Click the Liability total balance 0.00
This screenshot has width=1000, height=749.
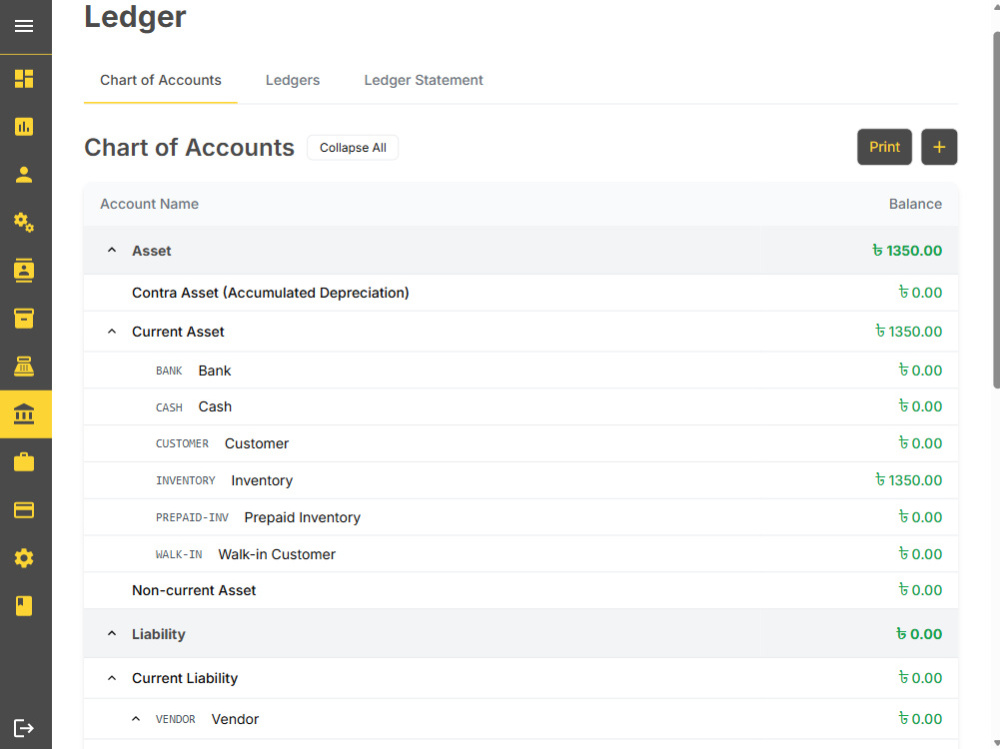pos(919,634)
